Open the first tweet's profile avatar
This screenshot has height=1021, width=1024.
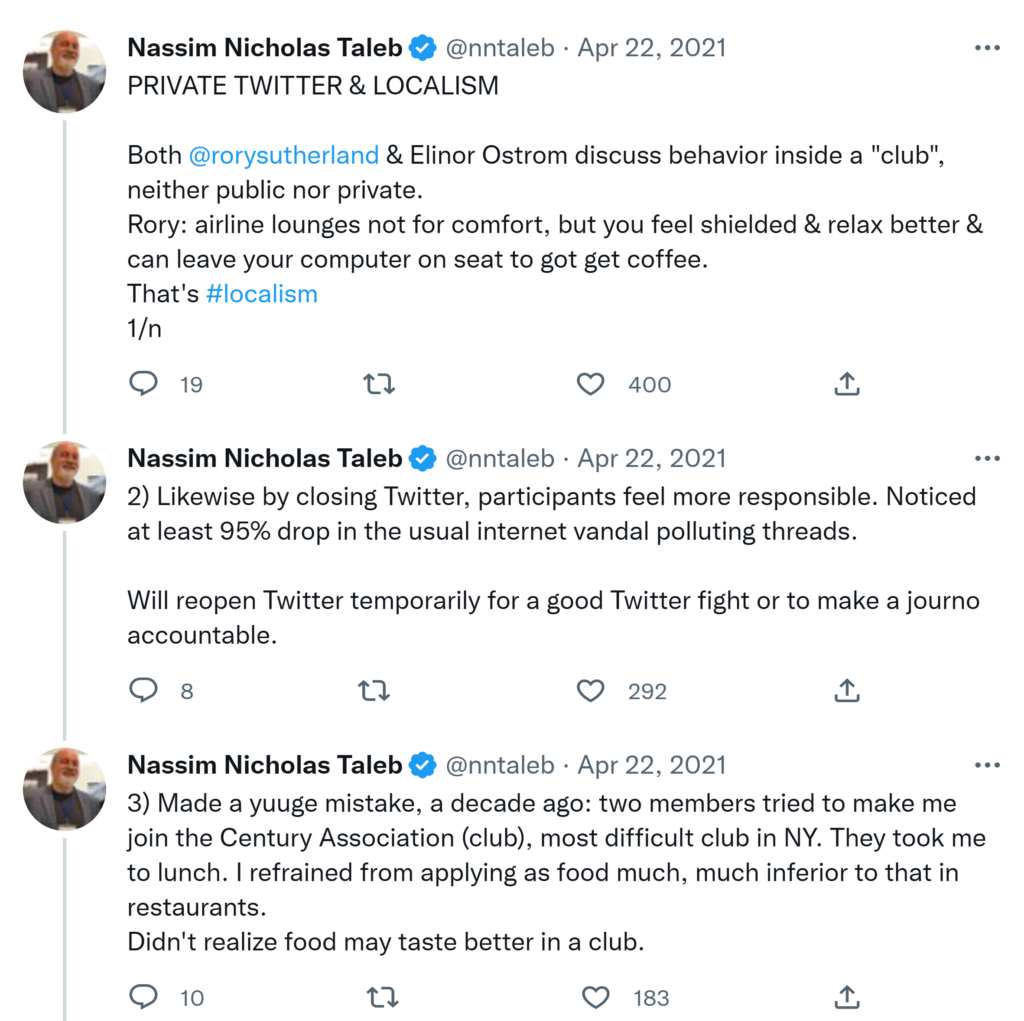(x=65, y=72)
